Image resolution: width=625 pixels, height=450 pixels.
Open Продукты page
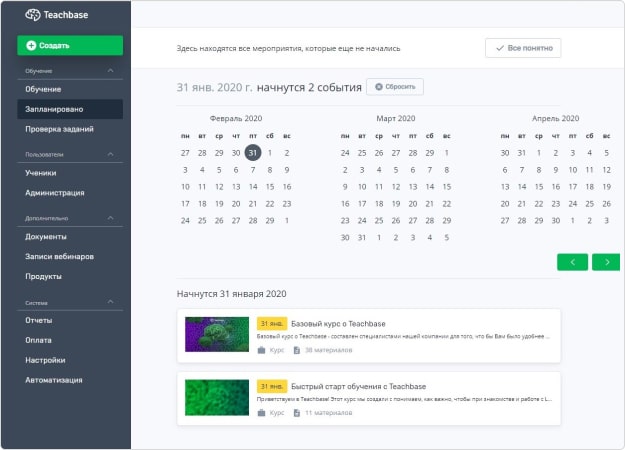click(x=70, y=276)
